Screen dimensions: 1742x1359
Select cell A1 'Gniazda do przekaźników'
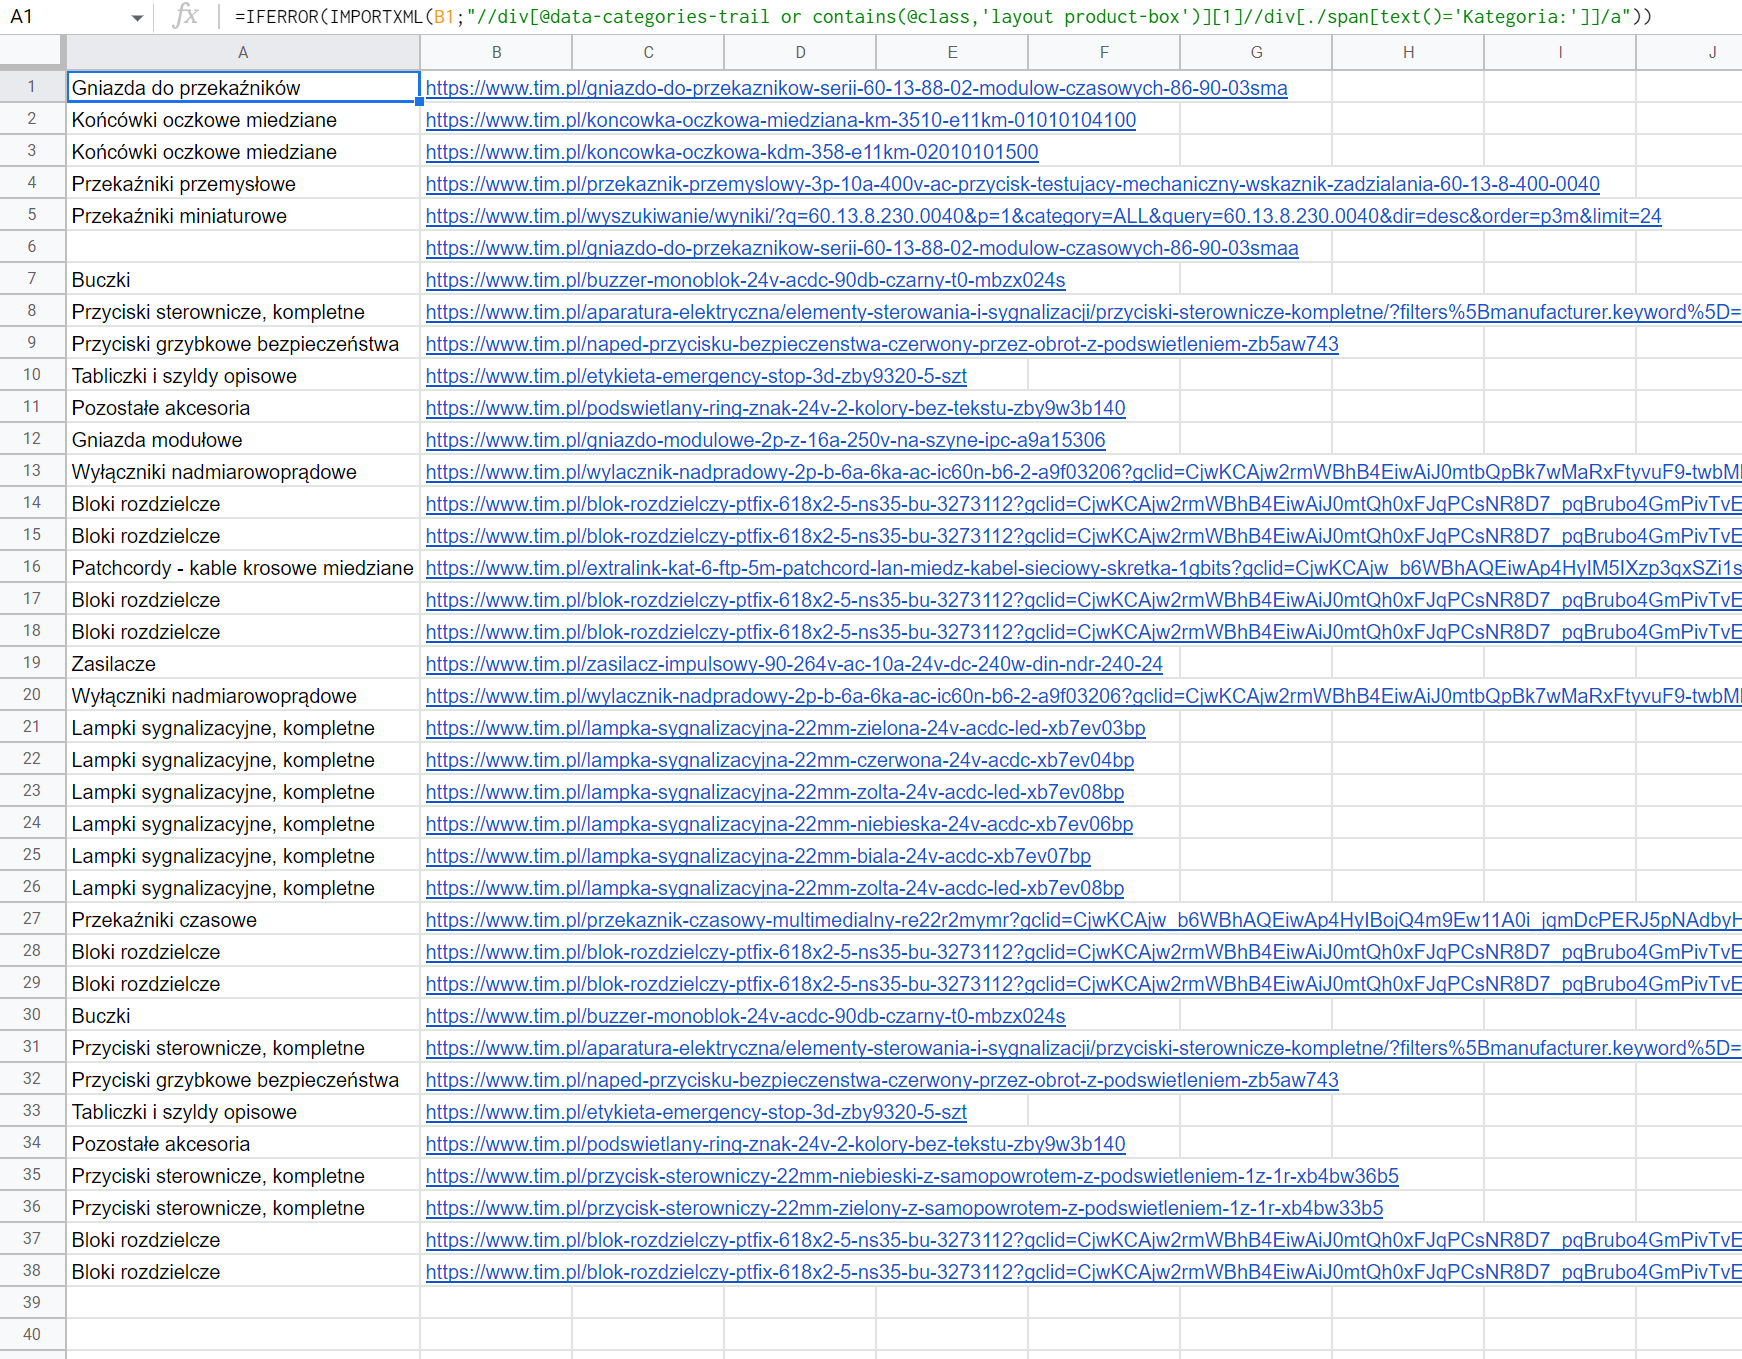coord(243,87)
